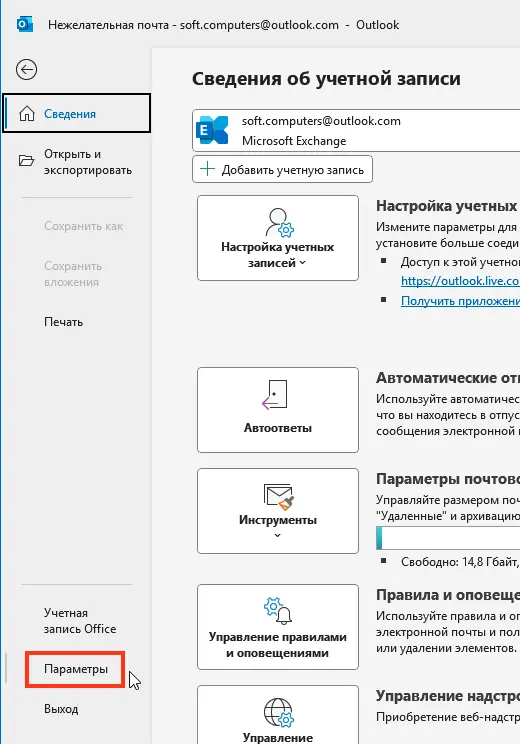Click Выход to exit Outlook
The width and height of the screenshot is (520, 744).
[61, 709]
